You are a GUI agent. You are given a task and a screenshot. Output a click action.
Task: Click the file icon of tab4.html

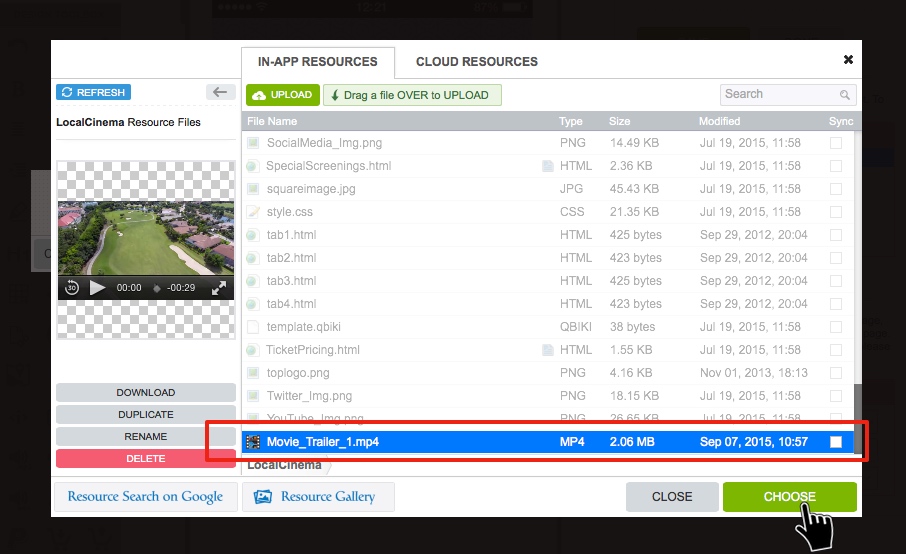252,304
